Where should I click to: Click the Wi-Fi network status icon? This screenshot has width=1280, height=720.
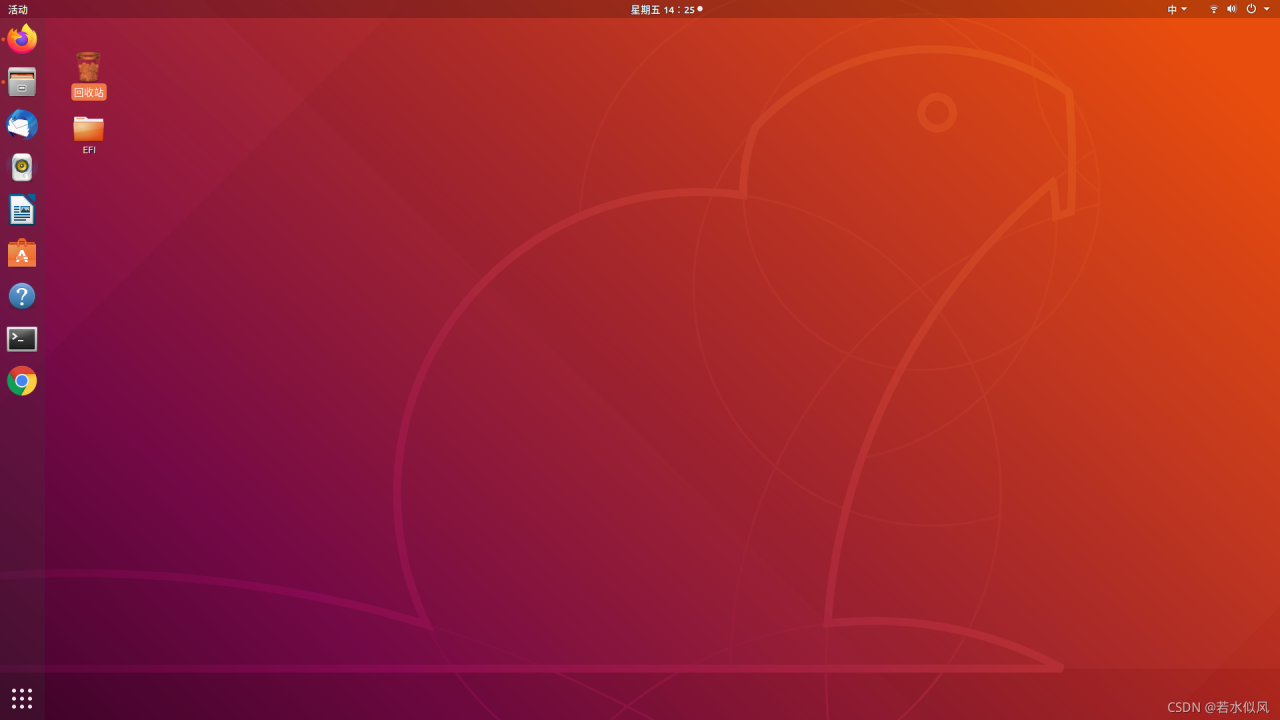[1214, 9]
